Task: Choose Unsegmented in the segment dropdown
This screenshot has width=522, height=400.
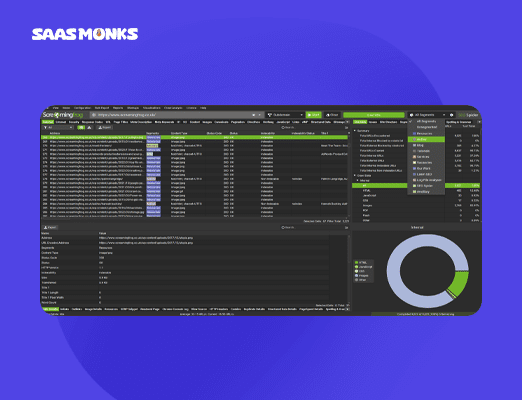Action: click(426, 127)
